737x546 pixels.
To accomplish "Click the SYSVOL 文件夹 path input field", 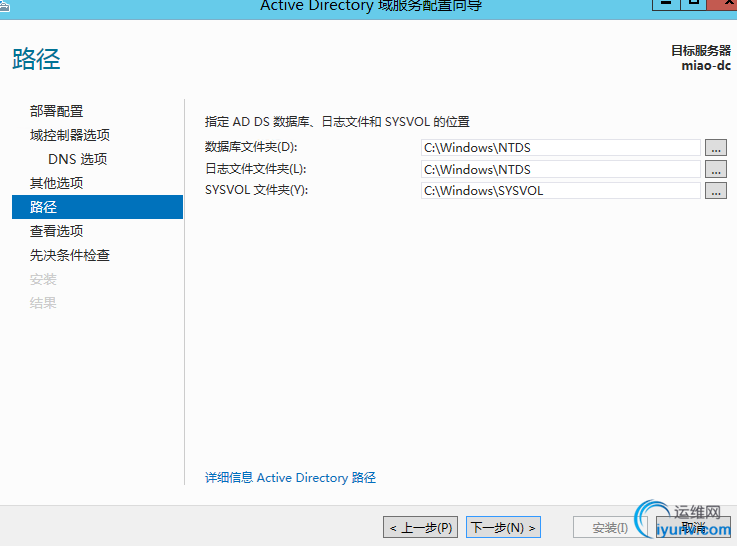I will click(x=561, y=191).
